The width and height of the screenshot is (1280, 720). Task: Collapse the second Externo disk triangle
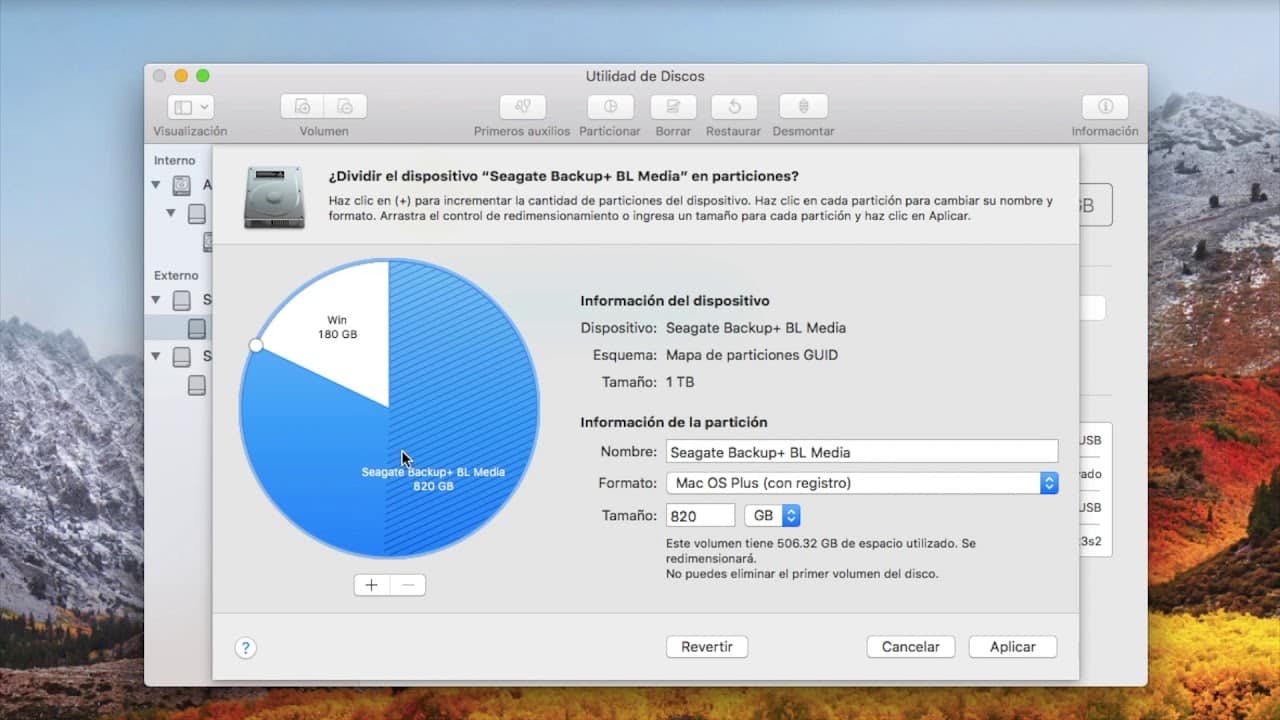click(x=156, y=356)
